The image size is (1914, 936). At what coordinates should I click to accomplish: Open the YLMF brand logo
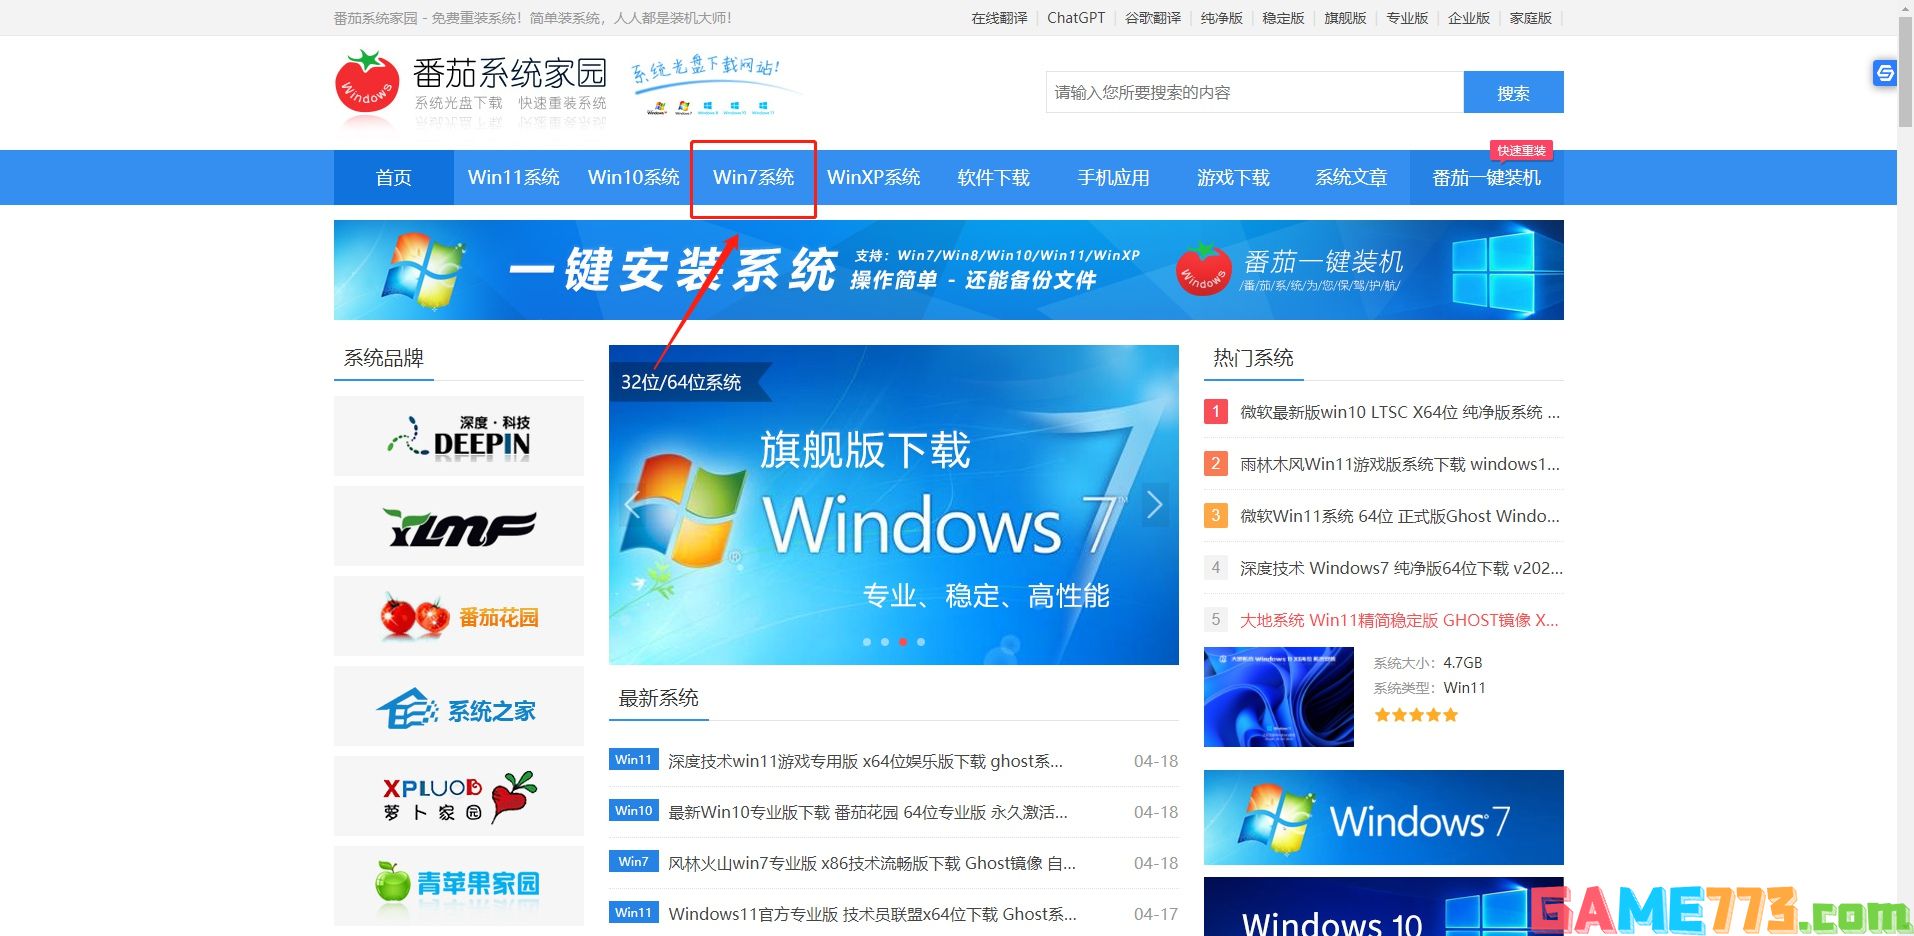click(459, 526)
